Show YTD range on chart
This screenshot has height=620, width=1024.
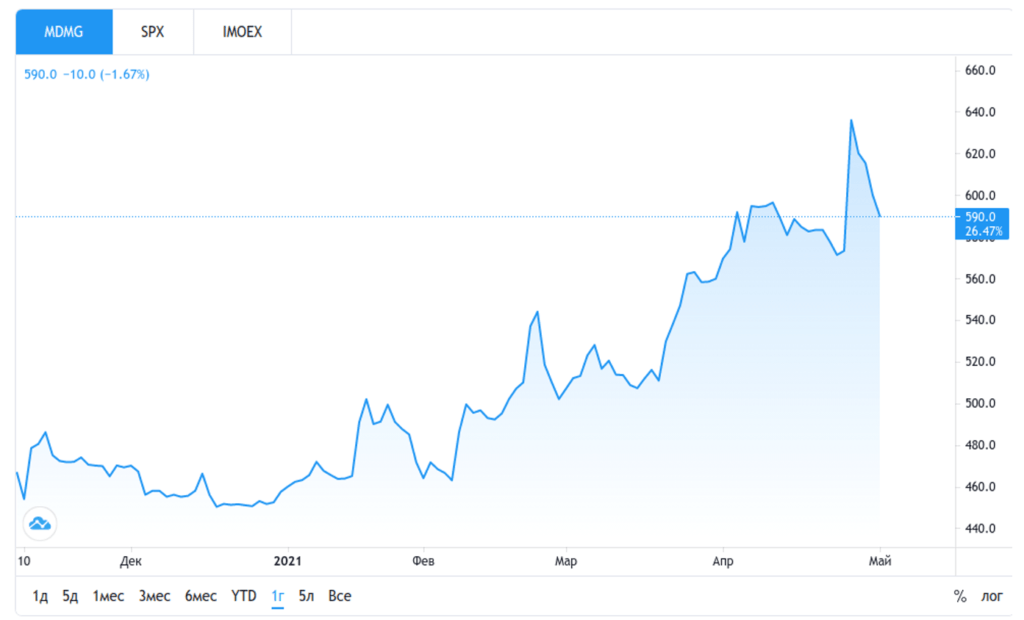[x=244, y=596]
